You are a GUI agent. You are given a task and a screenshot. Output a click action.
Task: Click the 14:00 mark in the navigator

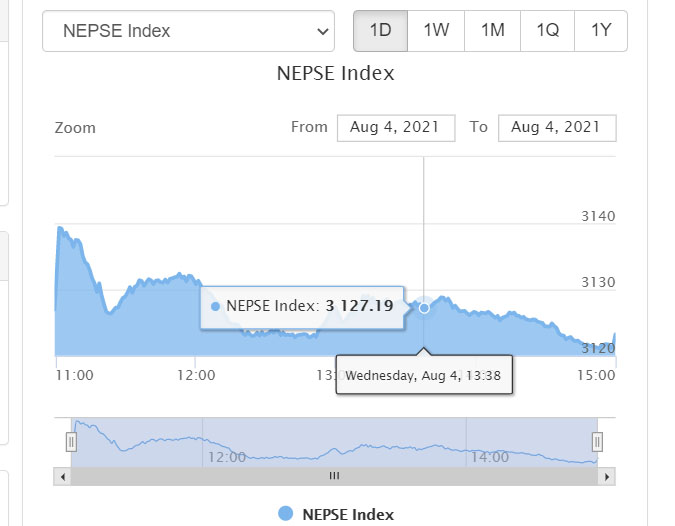(x=488, y=456)
